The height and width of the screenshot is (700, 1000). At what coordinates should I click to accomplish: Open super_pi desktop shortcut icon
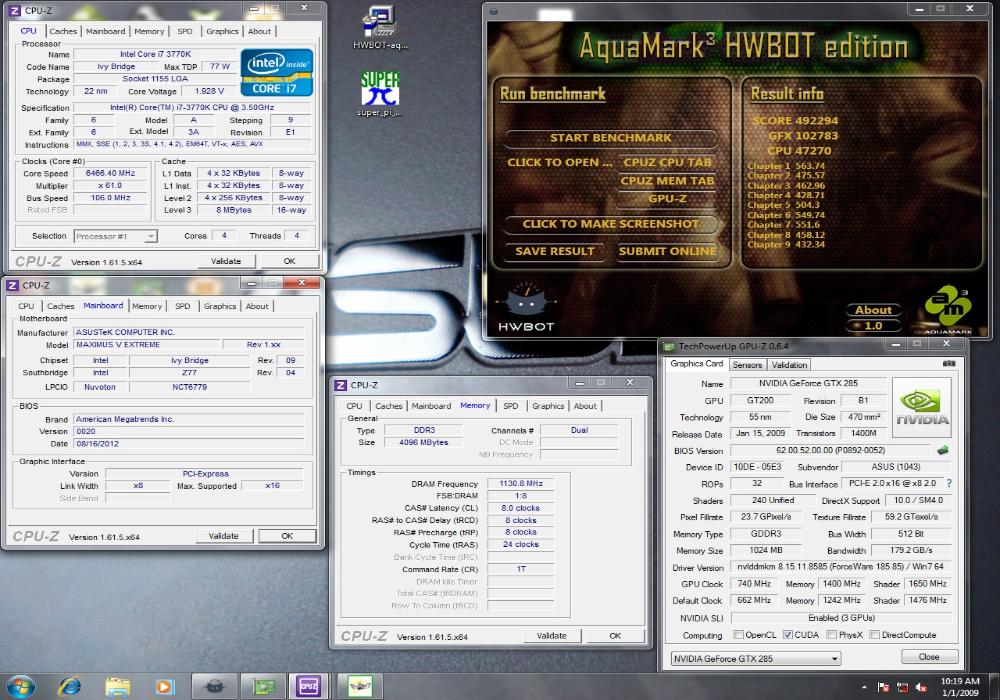click(x=379, y=93)
